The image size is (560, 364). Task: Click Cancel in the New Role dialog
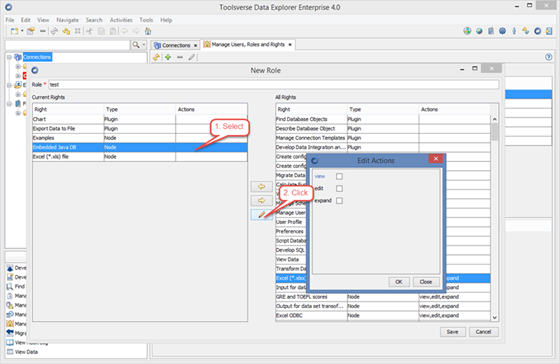[483, 332]
